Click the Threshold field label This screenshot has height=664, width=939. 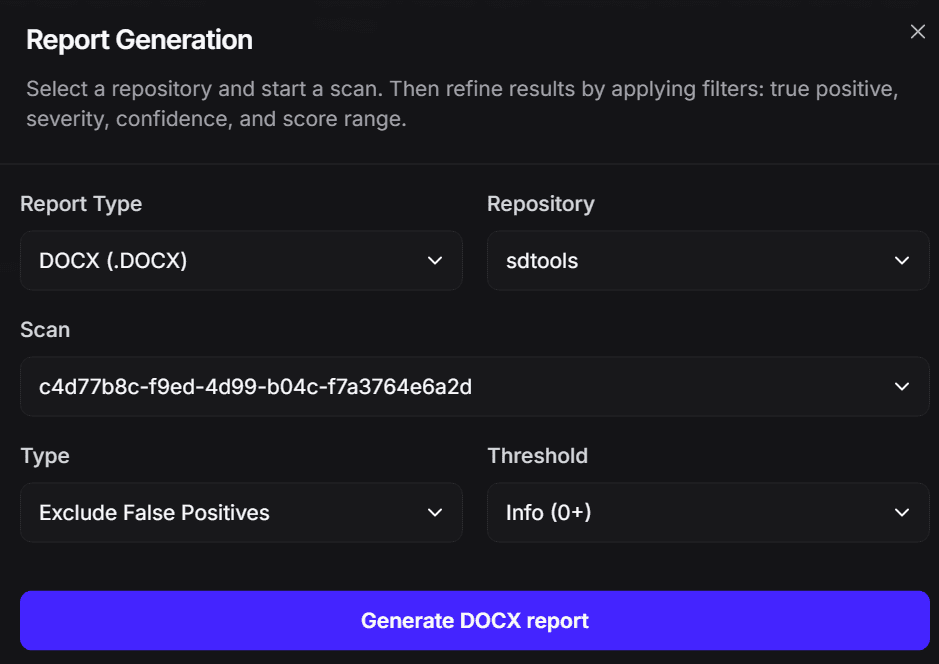point(537,456)
